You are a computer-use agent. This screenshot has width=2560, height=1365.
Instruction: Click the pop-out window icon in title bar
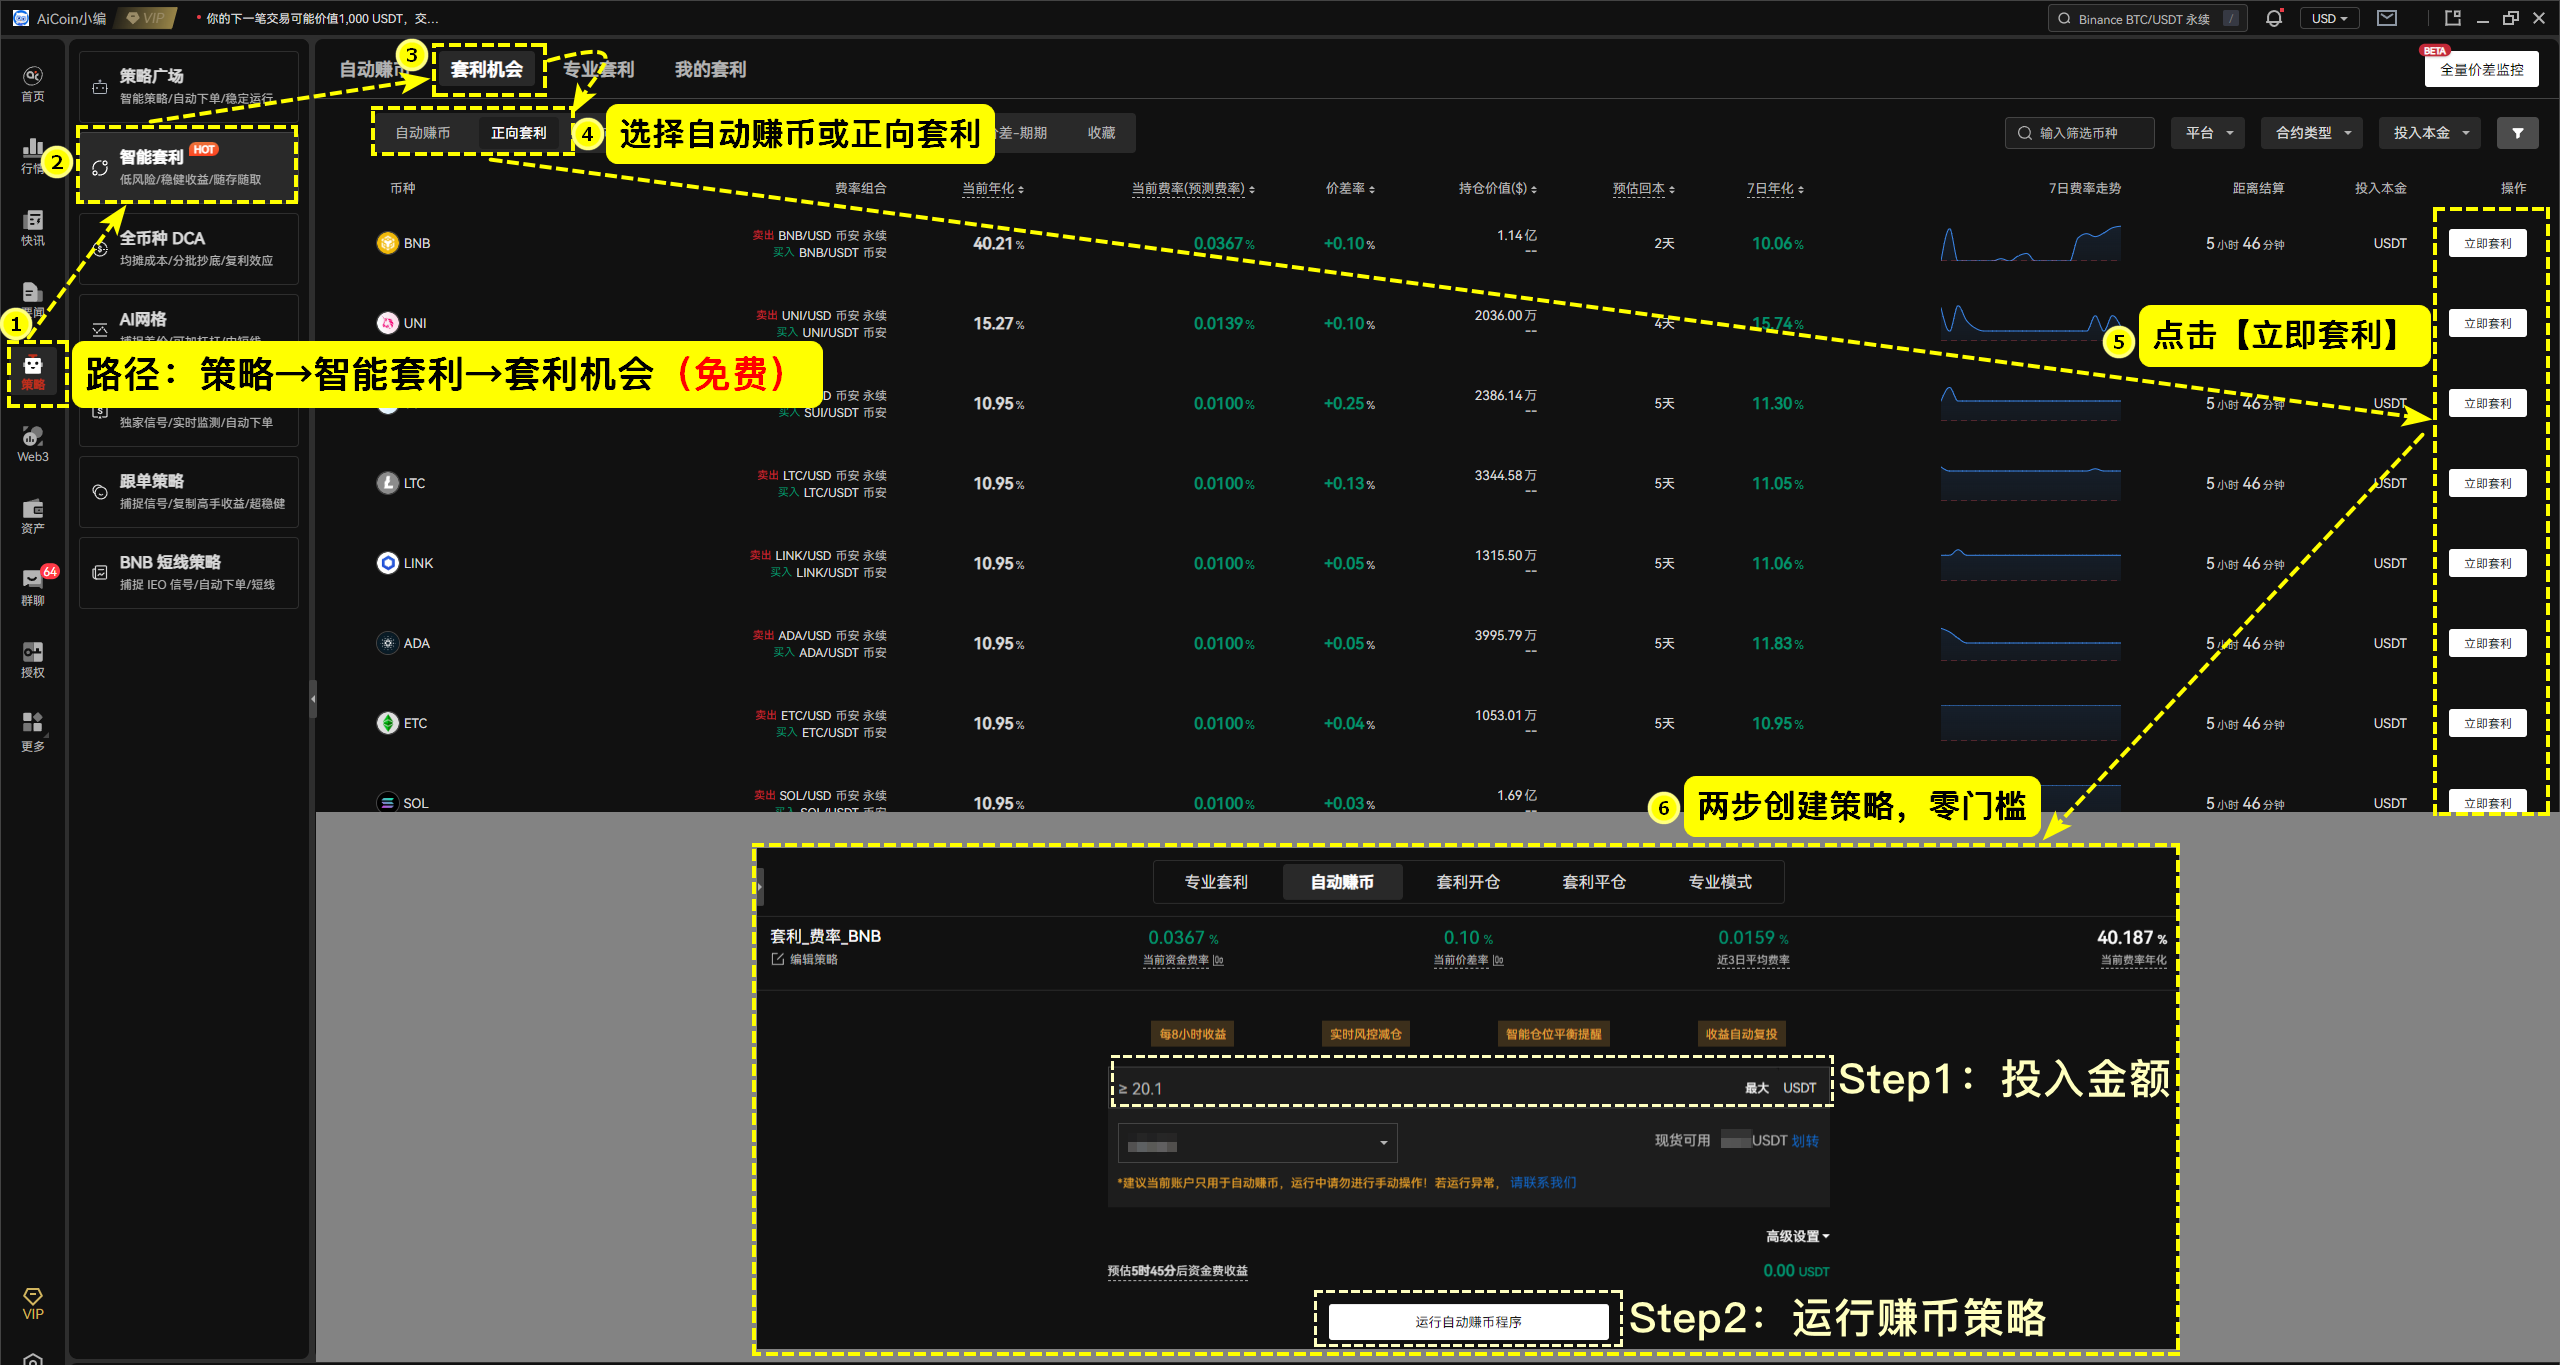2452,18
